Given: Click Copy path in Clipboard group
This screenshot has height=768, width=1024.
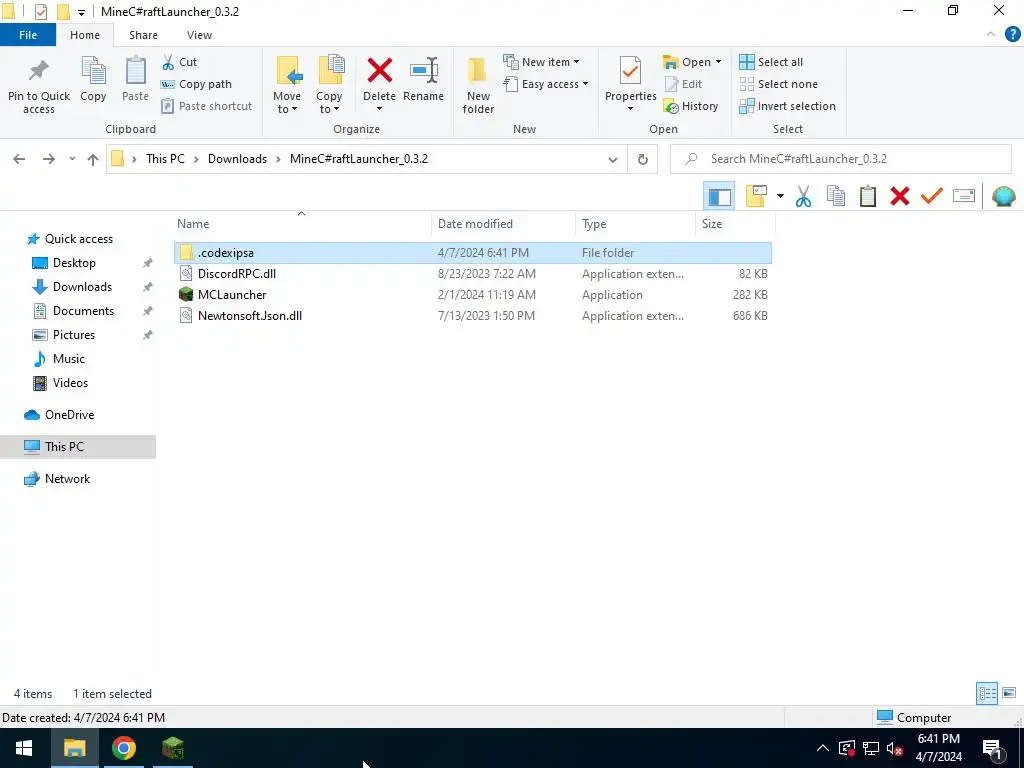Looking at the screenshot, I should [x=197, y=84].
